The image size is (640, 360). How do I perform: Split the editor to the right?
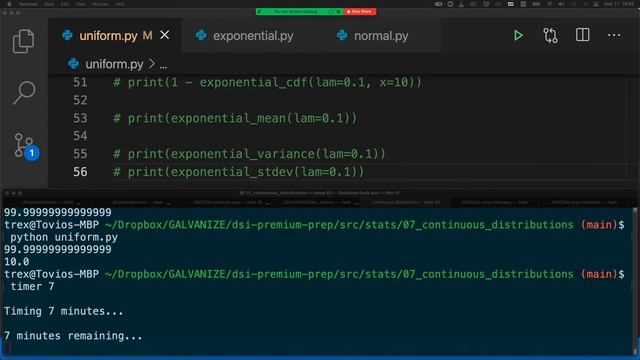[x=582, y=35]
